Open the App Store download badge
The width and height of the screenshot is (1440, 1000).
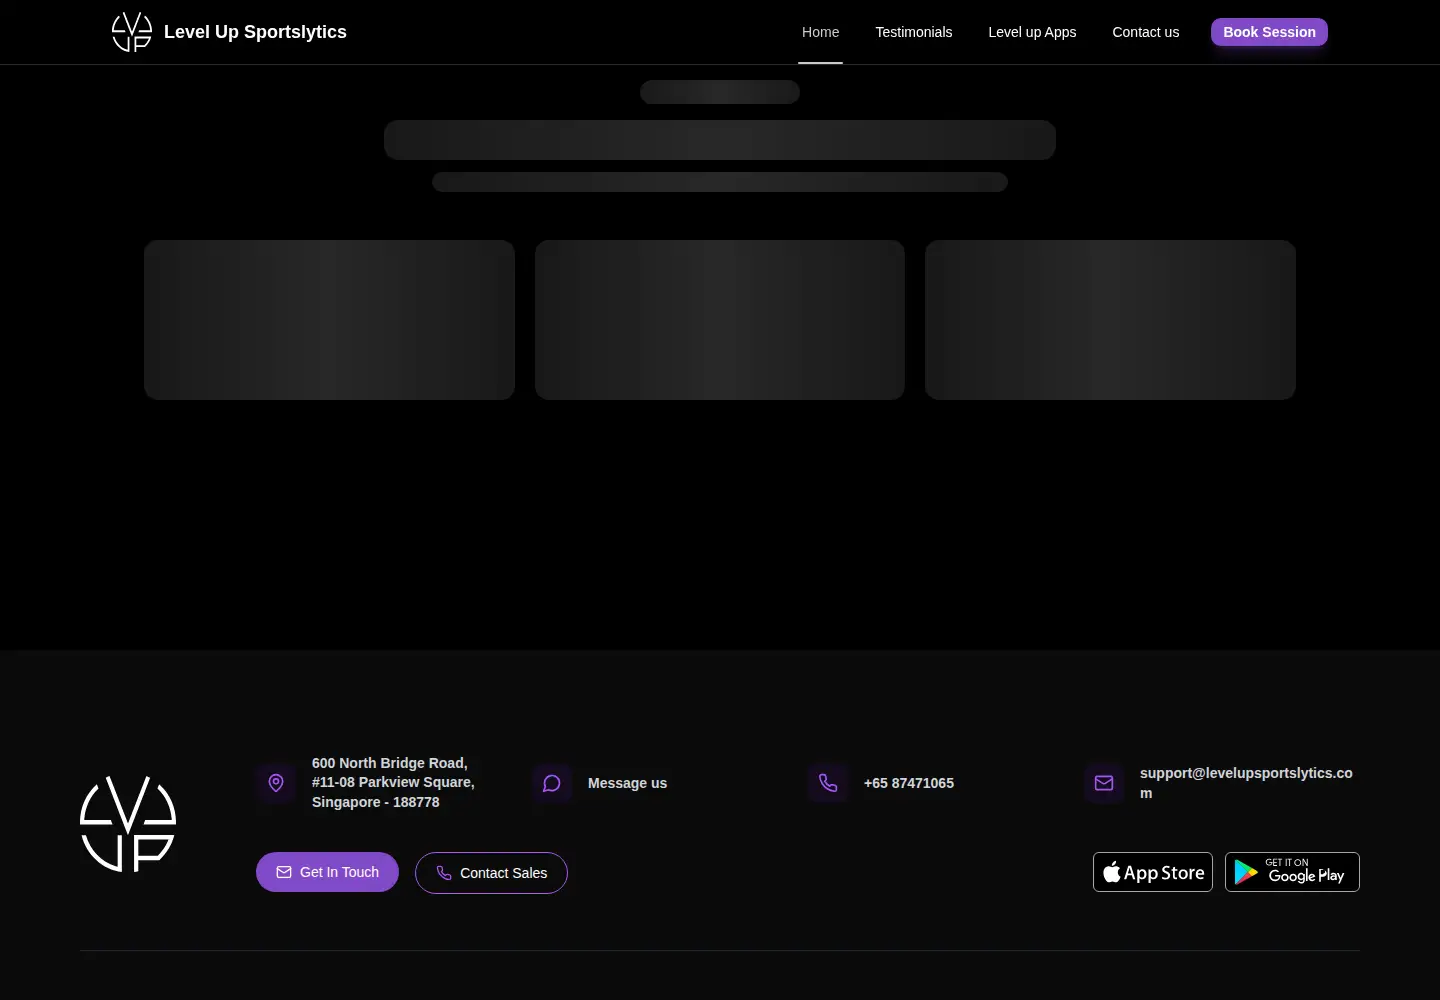(1153, 872)
